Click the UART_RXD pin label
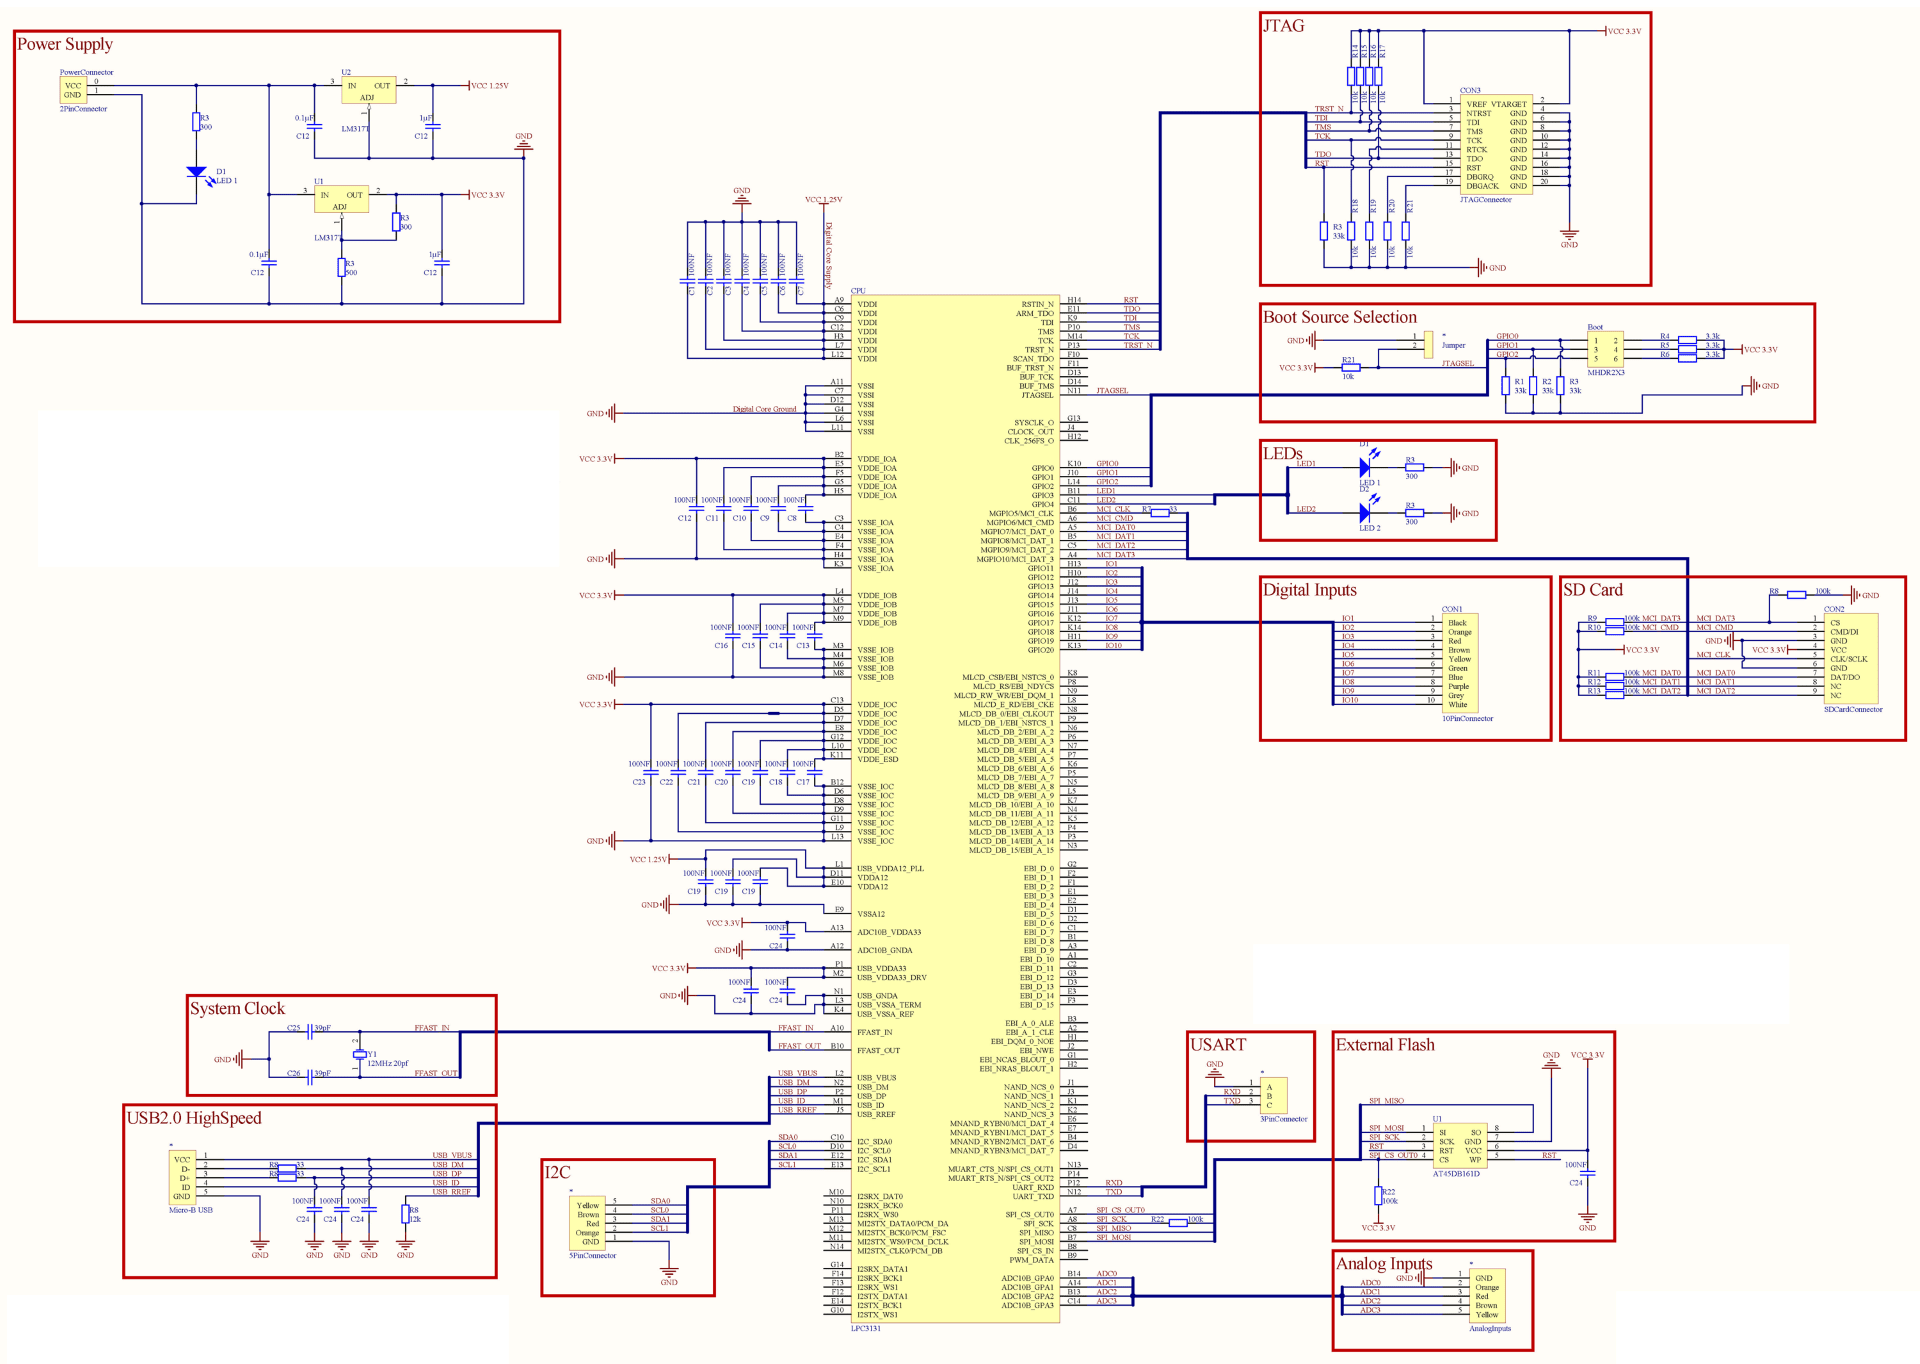The height and width of the screenshot is (1364, 1920). (1033, 1187)
